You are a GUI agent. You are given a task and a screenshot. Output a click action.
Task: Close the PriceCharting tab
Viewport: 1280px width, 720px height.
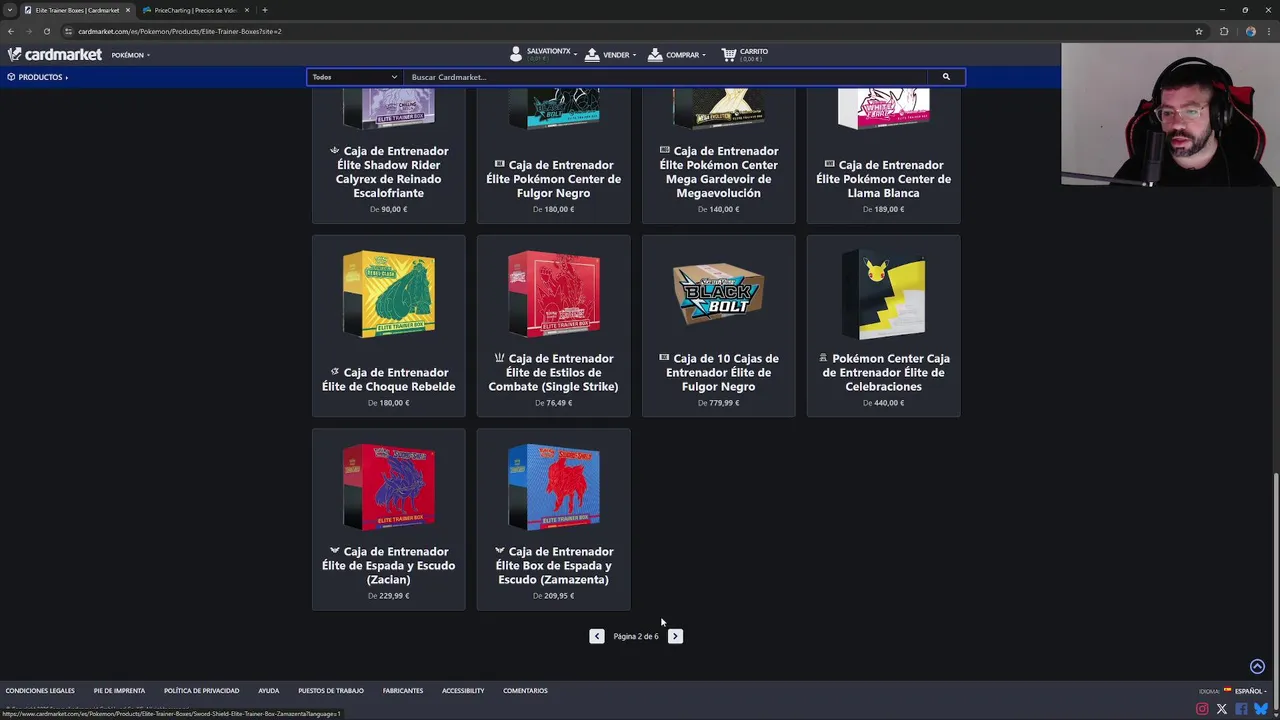(x=247, y=10)
